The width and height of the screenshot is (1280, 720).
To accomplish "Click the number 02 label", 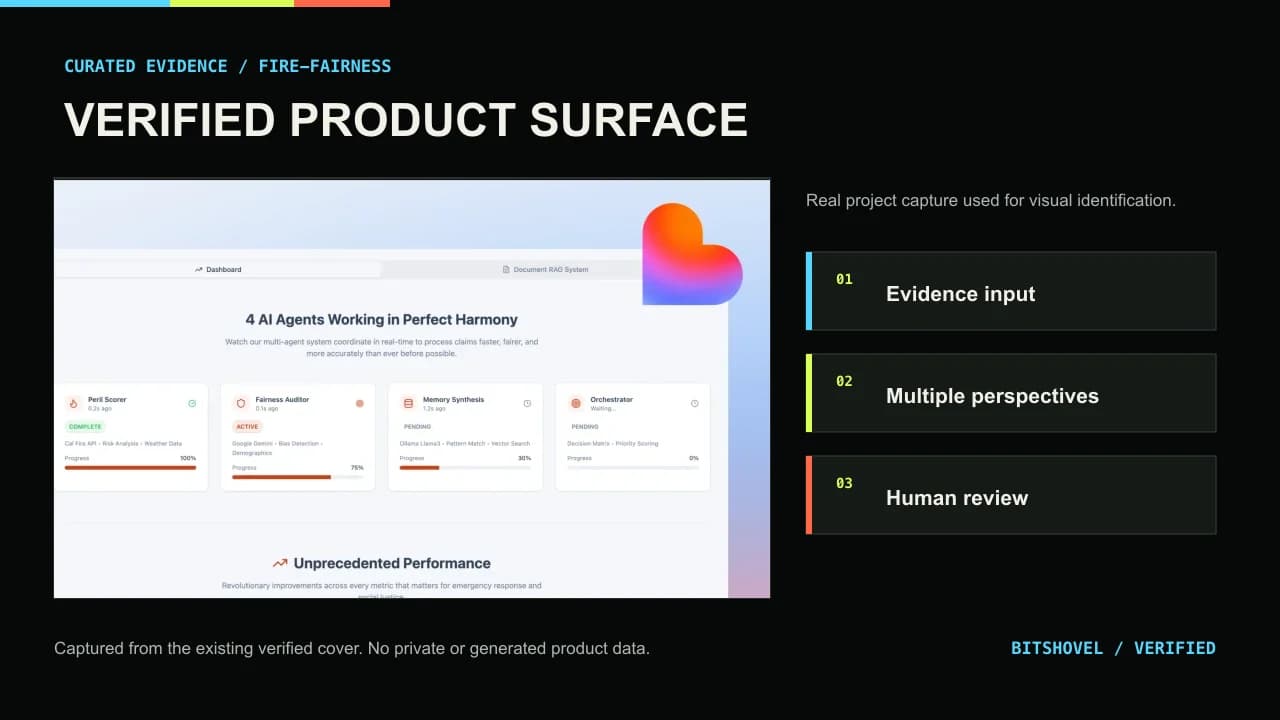I will coord(844,381).
